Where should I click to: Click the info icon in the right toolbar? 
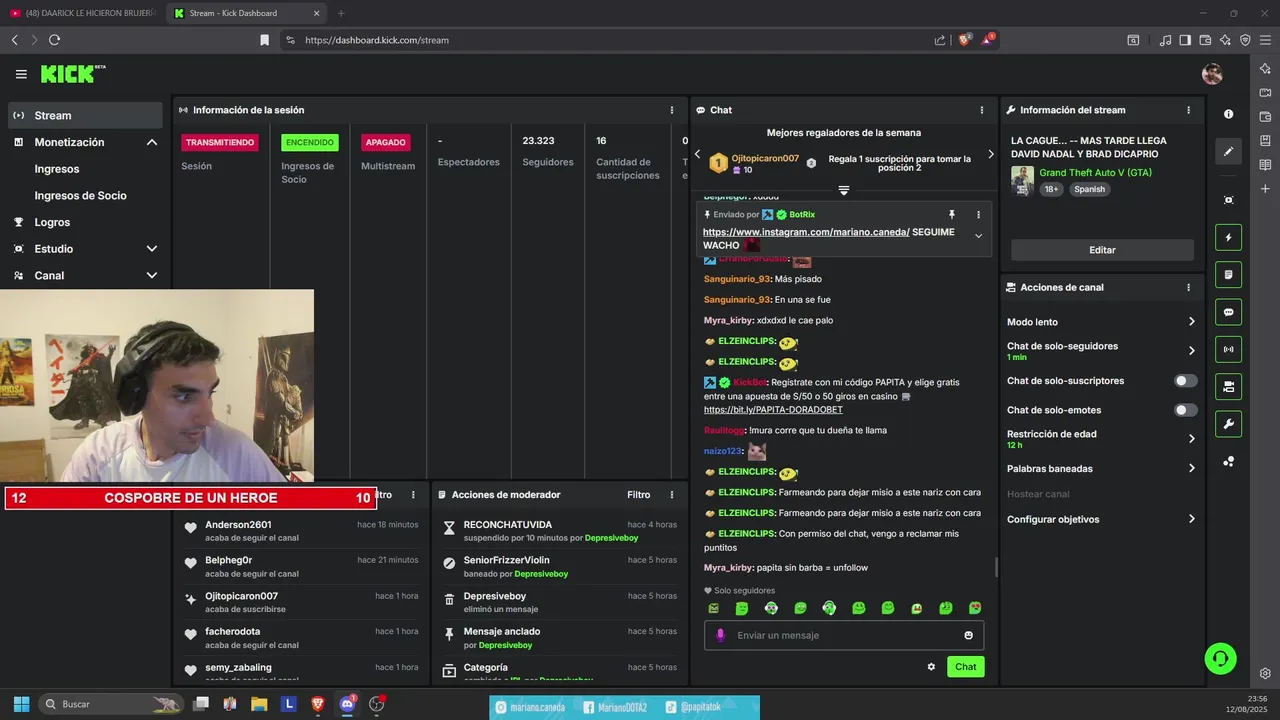pyautogui.click(x=1228, y=114)
